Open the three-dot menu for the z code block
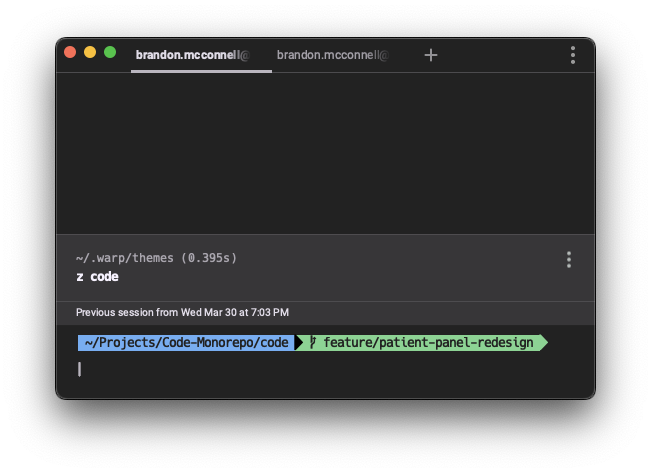651x473 pixels. point(569,260)
